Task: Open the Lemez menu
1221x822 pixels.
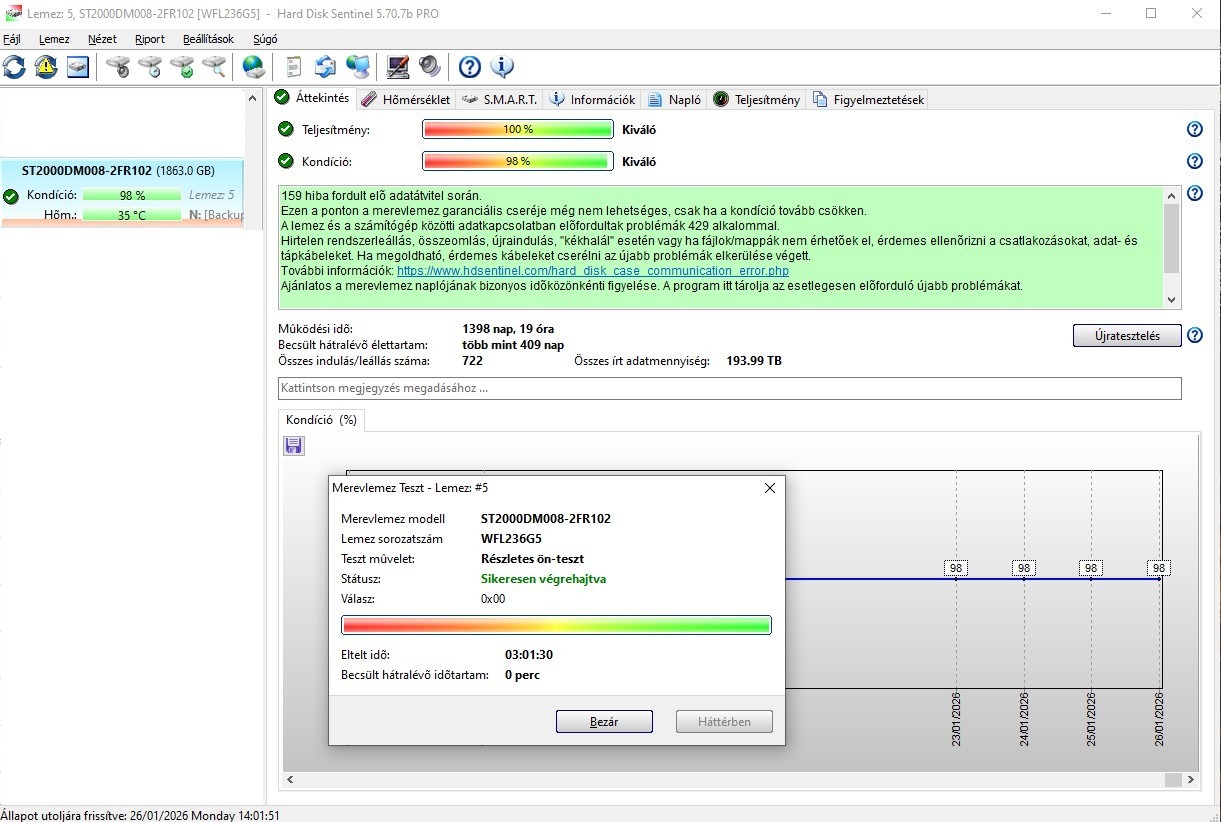Action: (54, 39)
